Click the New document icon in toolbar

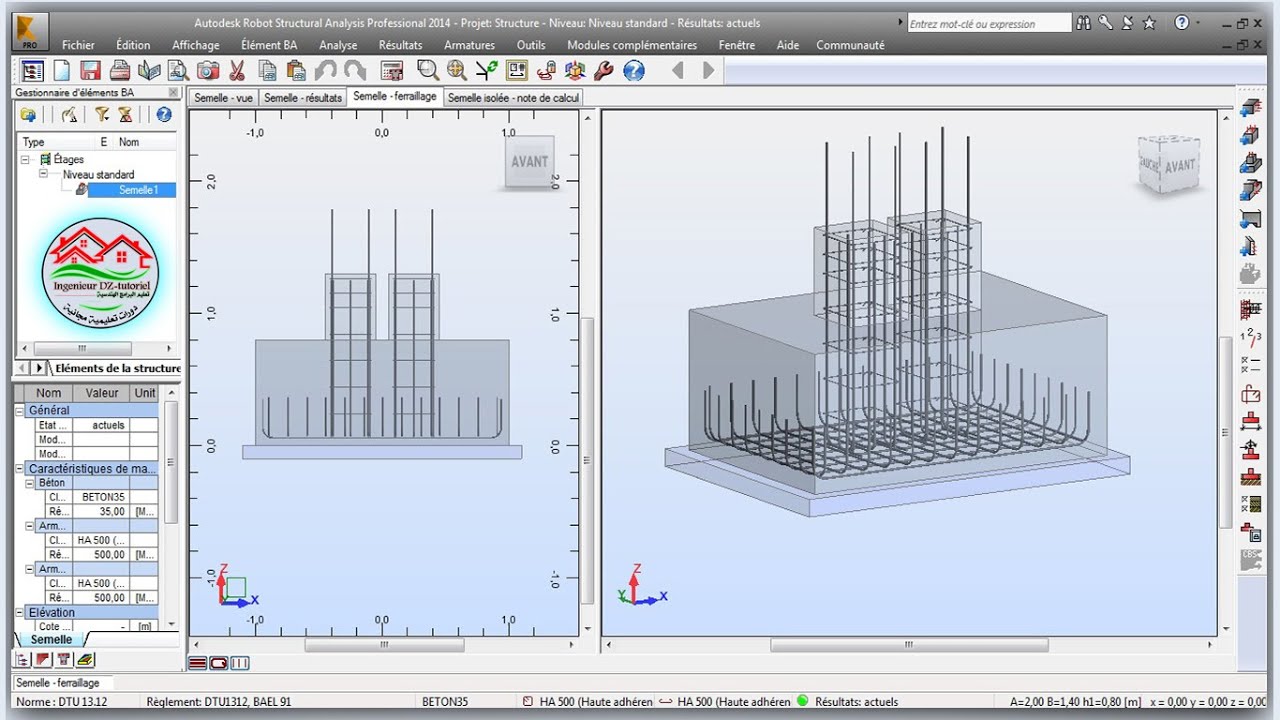click(62, 70)
